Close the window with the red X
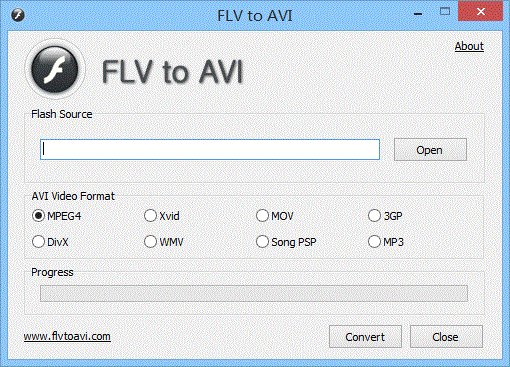Screen dimensions: 510x367 tap(481, 12)
